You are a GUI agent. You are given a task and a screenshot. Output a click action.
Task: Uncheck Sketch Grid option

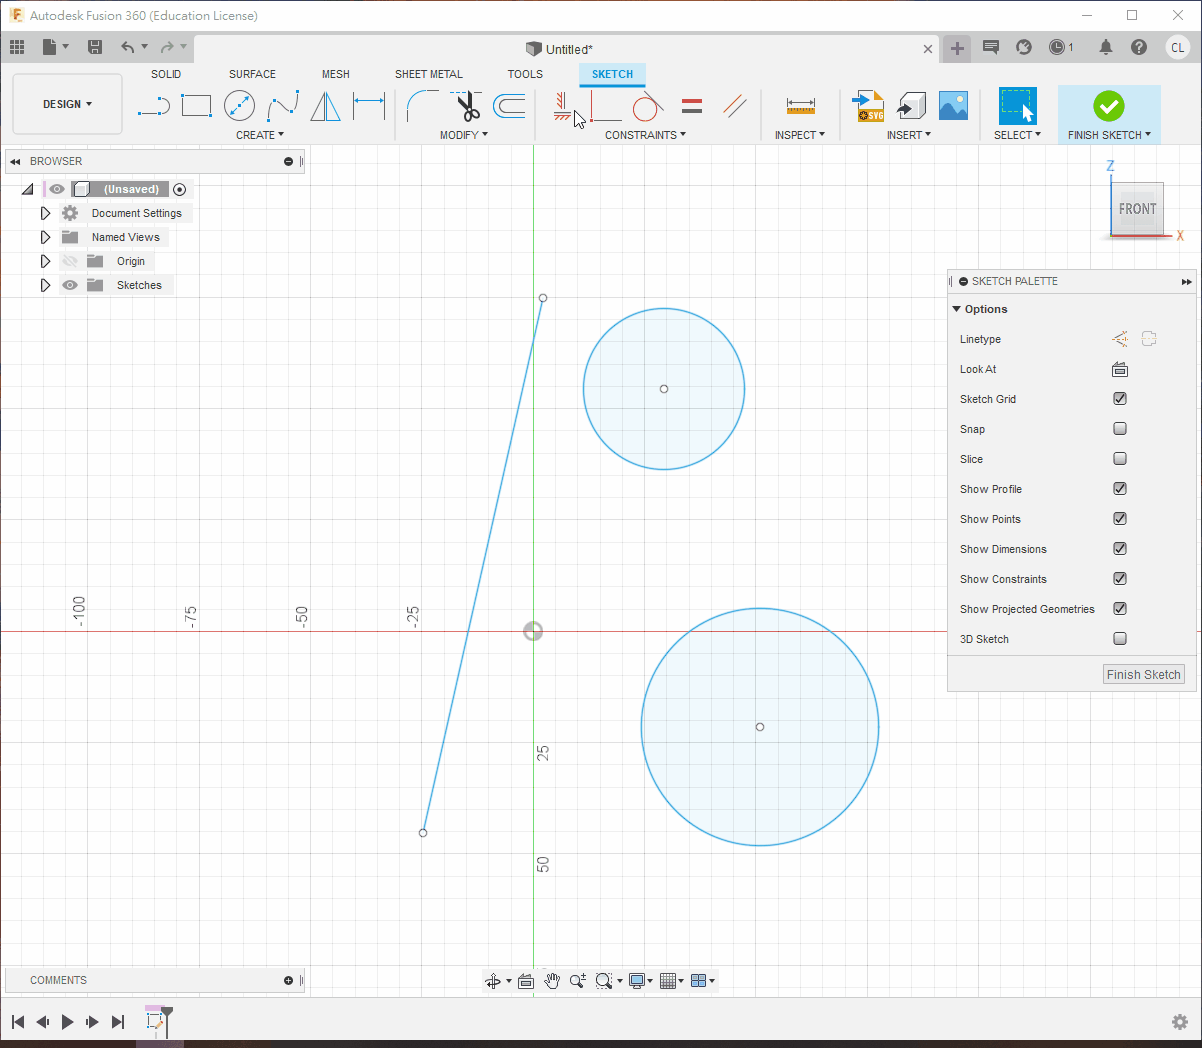click(x=1120, y=399)
